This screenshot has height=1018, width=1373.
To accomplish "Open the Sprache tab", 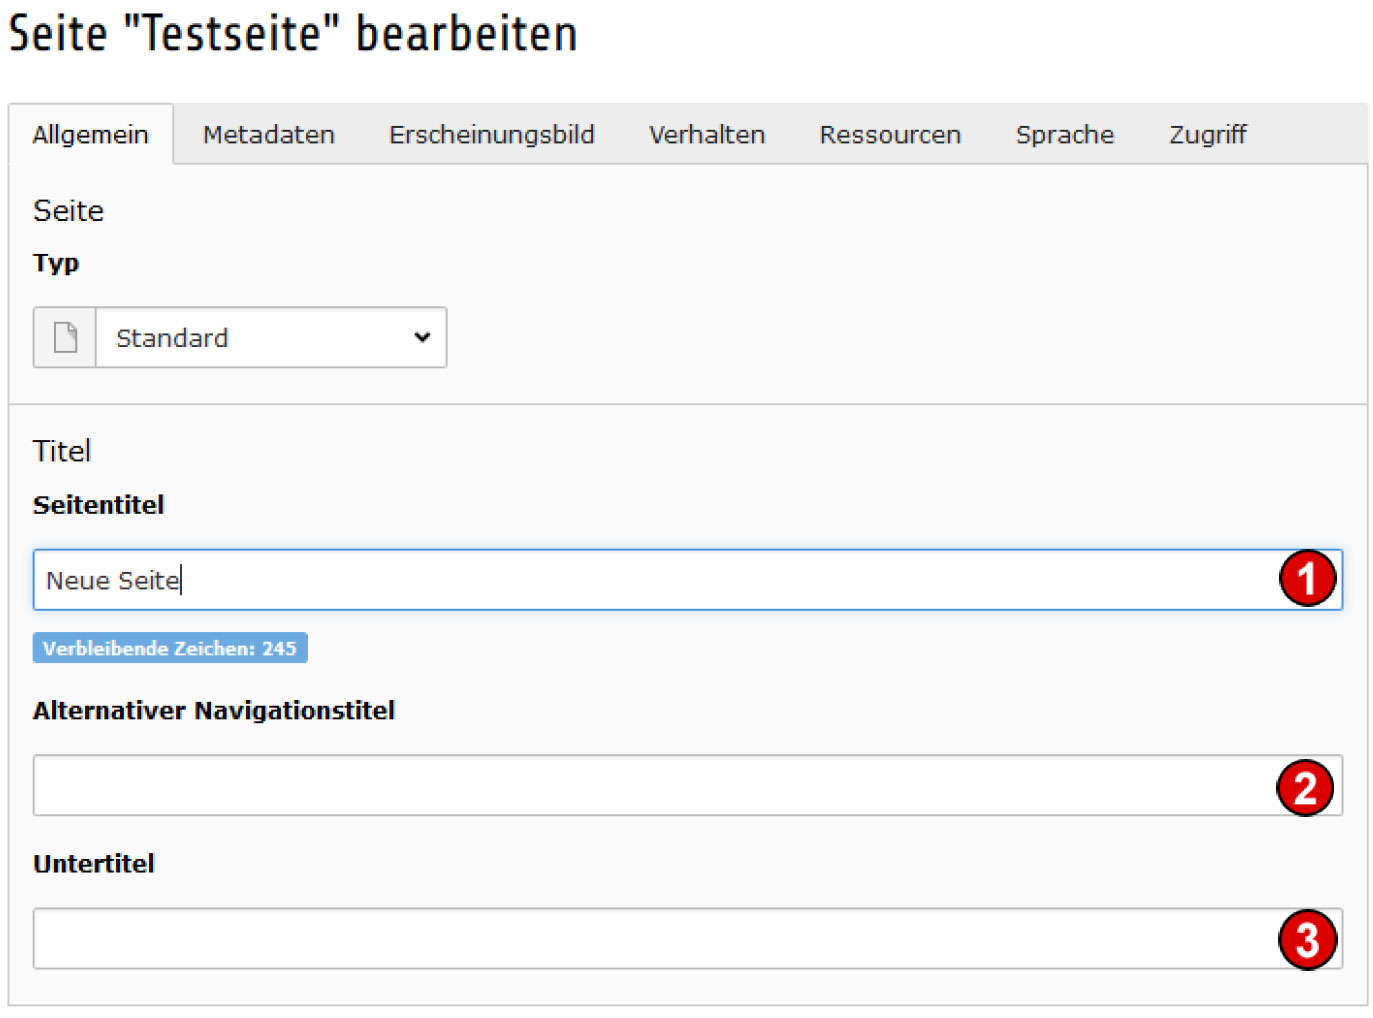I will click(1064, 134).
